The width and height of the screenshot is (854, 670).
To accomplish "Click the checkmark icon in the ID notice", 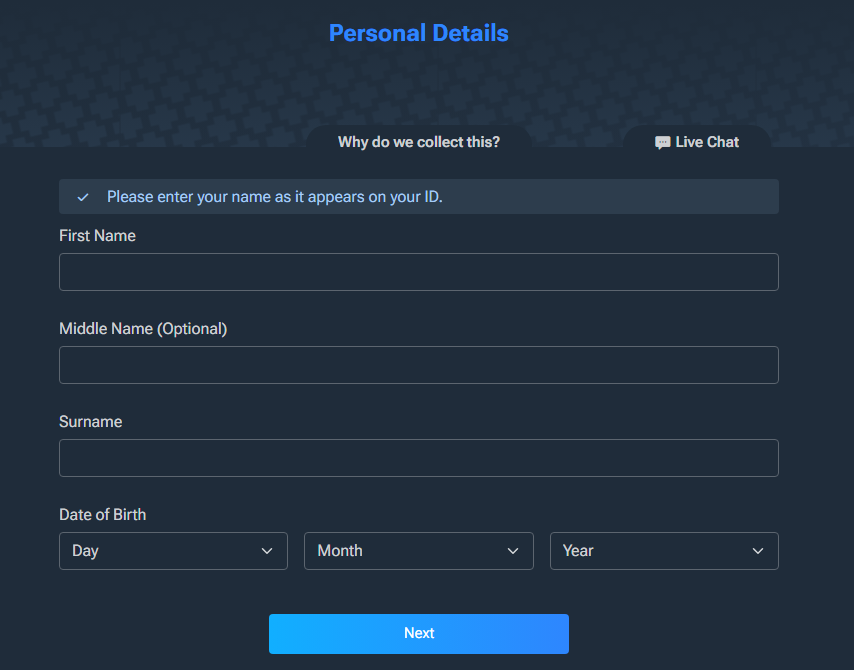I will click(x=83, y=197).
